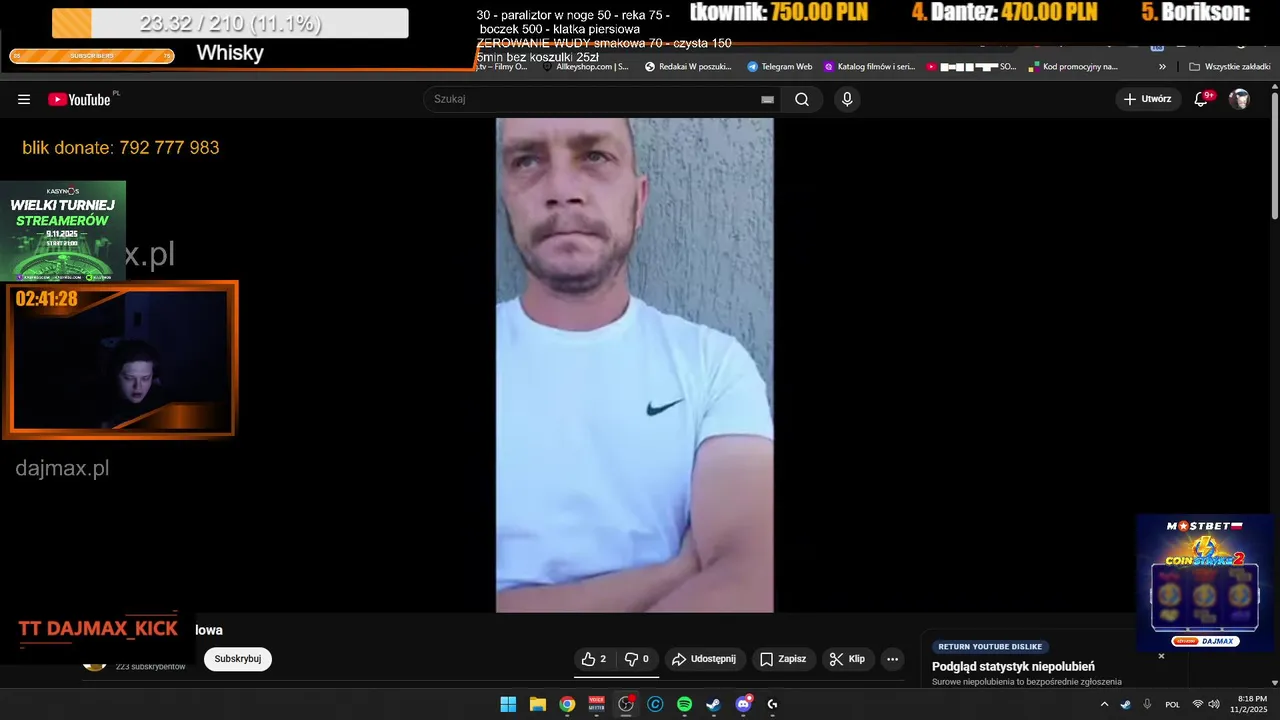1280x720 pixels.
Task: Click Podgląd statystyk niepolubień heading
Action: [x=1013, y=667]
